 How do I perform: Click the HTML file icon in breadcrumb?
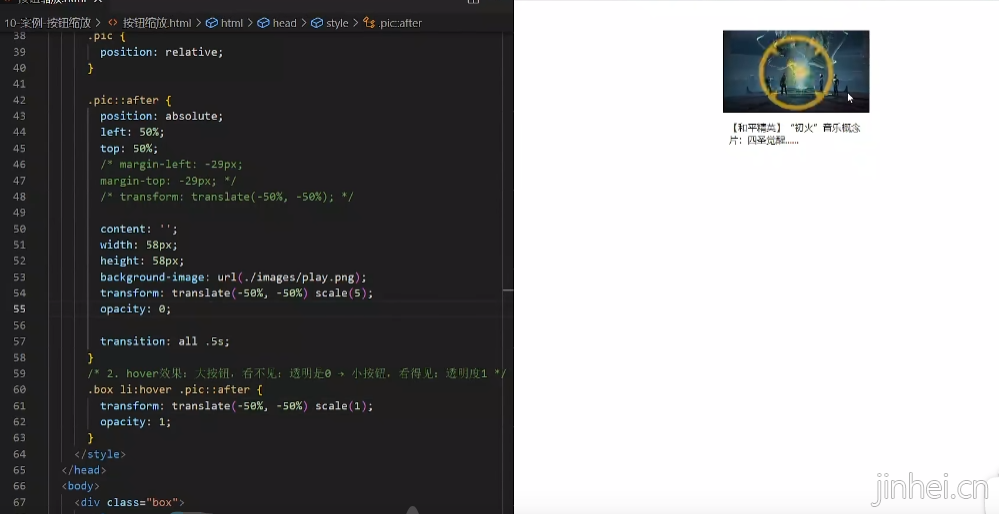click(x=113, y=23)
